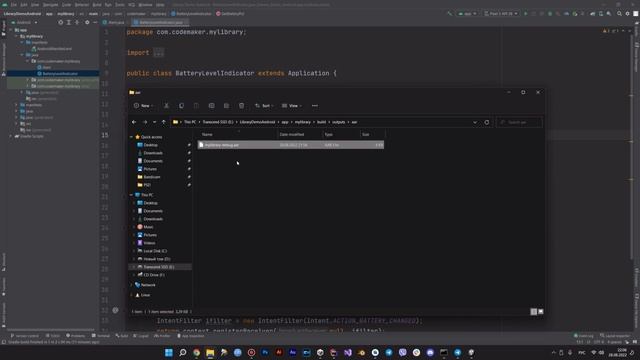The height and width of the screenshot is (360, 640).
Task: Click the Copy icon in File Explorer toolbar
Action: click(x=181, y=106)
